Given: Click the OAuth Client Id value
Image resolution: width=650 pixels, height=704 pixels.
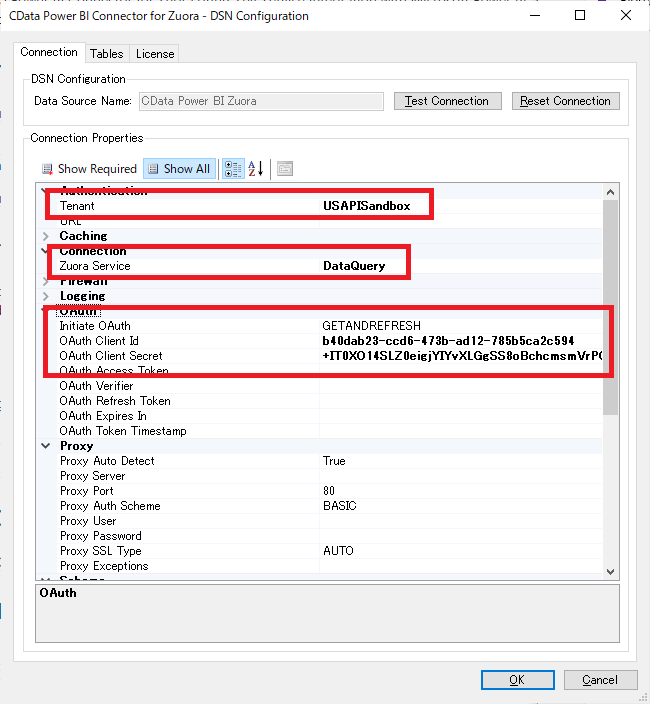Looking at the screenshot, I should click(x=448, y=341).
